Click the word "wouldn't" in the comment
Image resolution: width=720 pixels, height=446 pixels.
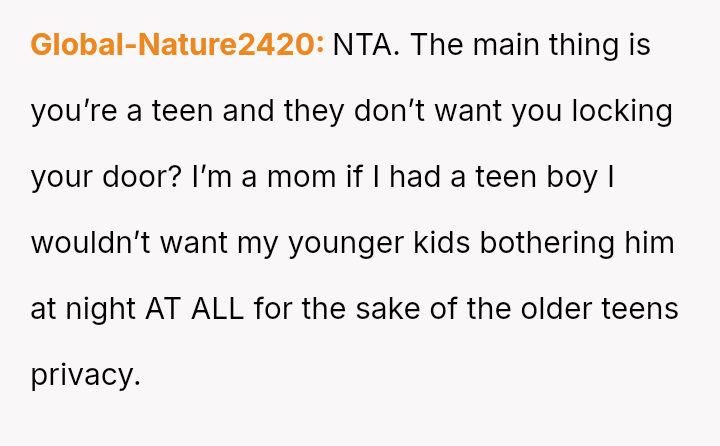(90, 243)
